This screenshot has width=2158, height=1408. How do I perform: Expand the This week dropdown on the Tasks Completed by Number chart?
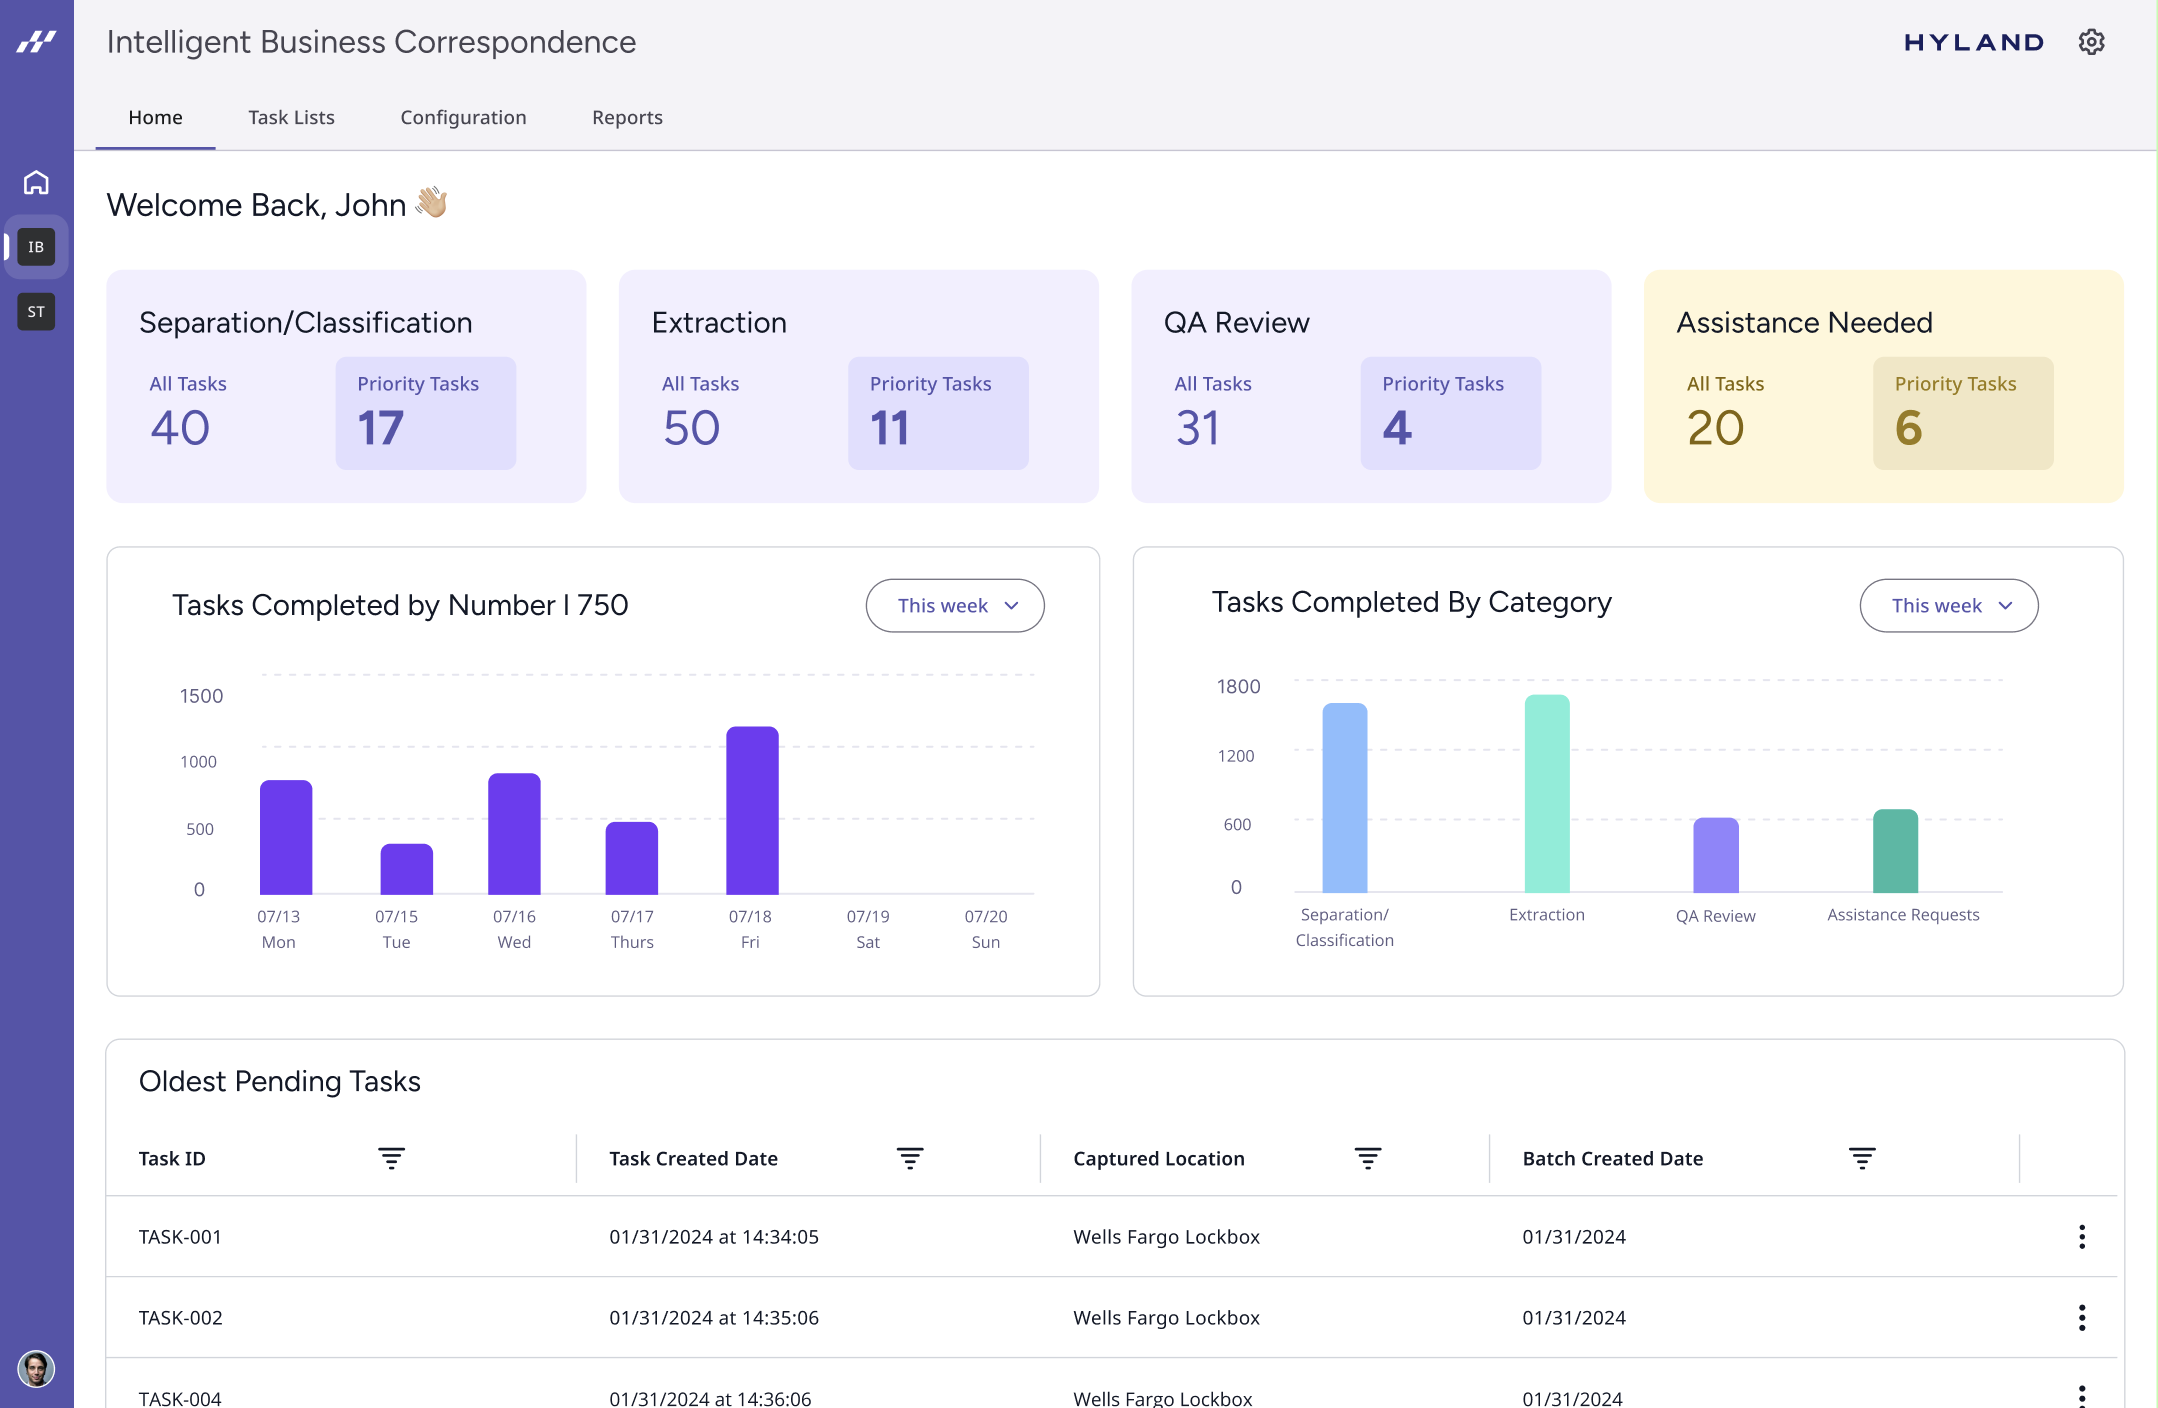tap(955, 606)
